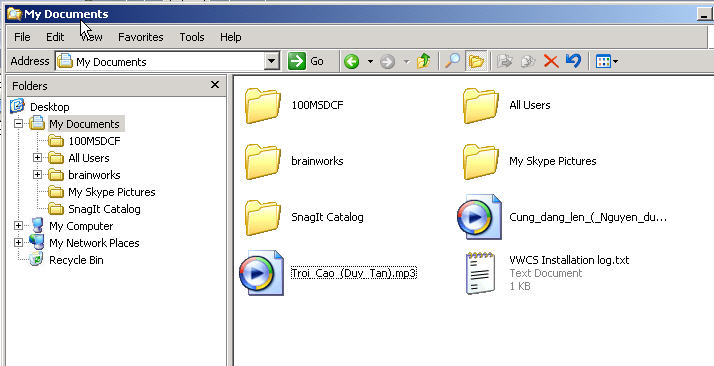Screen dimensions: 714x366
Task: Select the brainworks folder icon in file pane
Action: point(263,162)
